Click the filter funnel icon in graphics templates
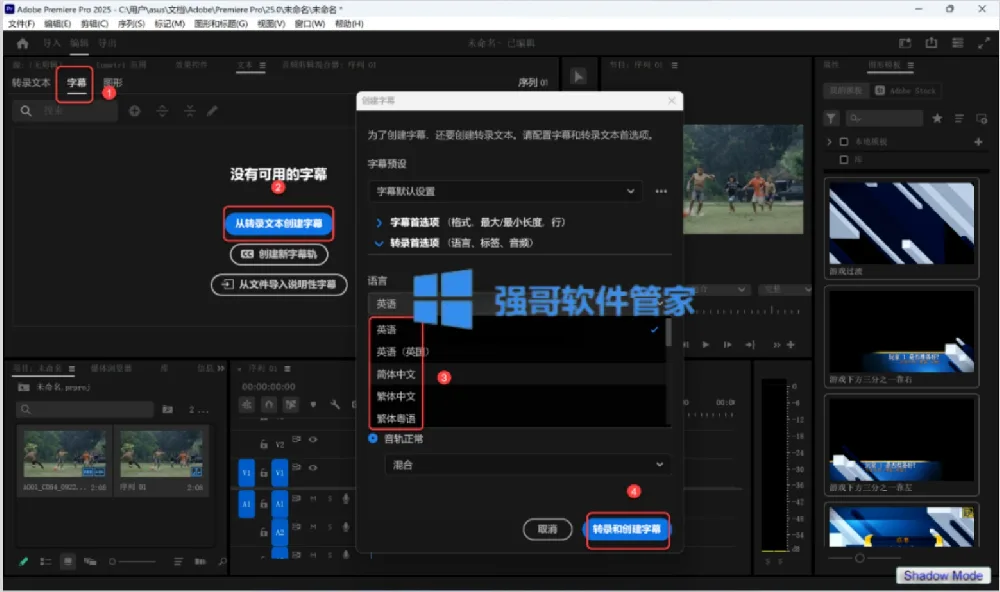This screenshot has height=592, width=1000. (831, 119)
